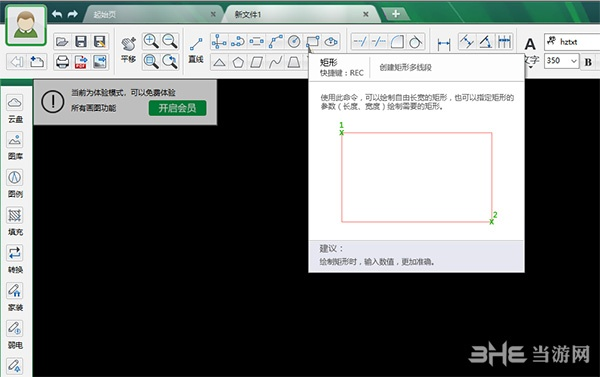Select the parallelogram shape tool
600x377 pixels.
[256, 62]
